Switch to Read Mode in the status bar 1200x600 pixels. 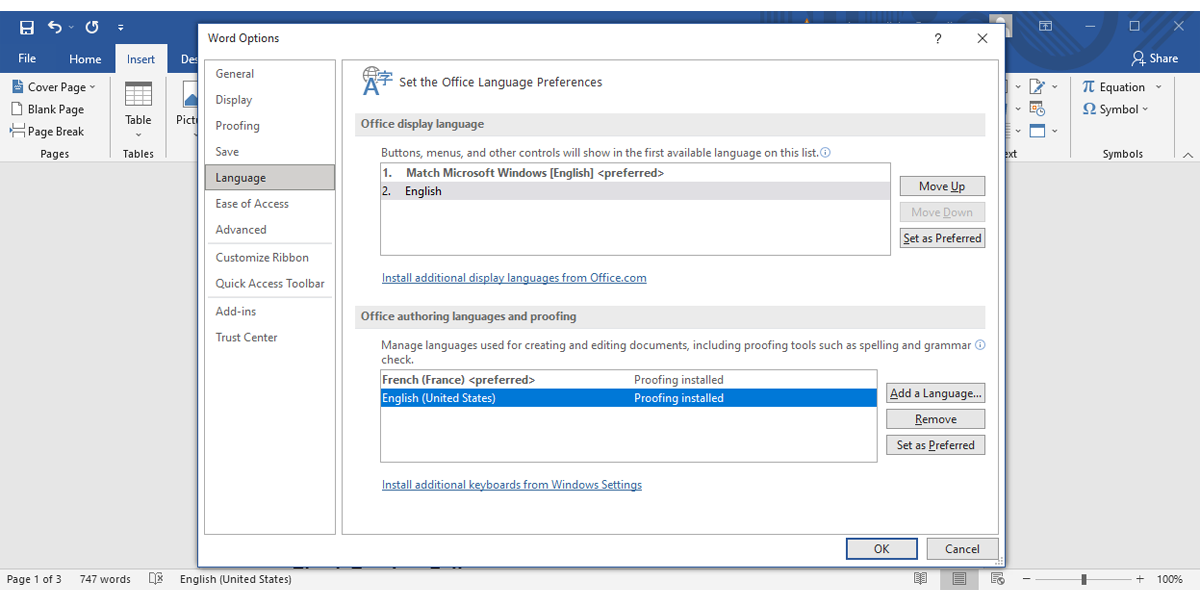click(920, 578)
